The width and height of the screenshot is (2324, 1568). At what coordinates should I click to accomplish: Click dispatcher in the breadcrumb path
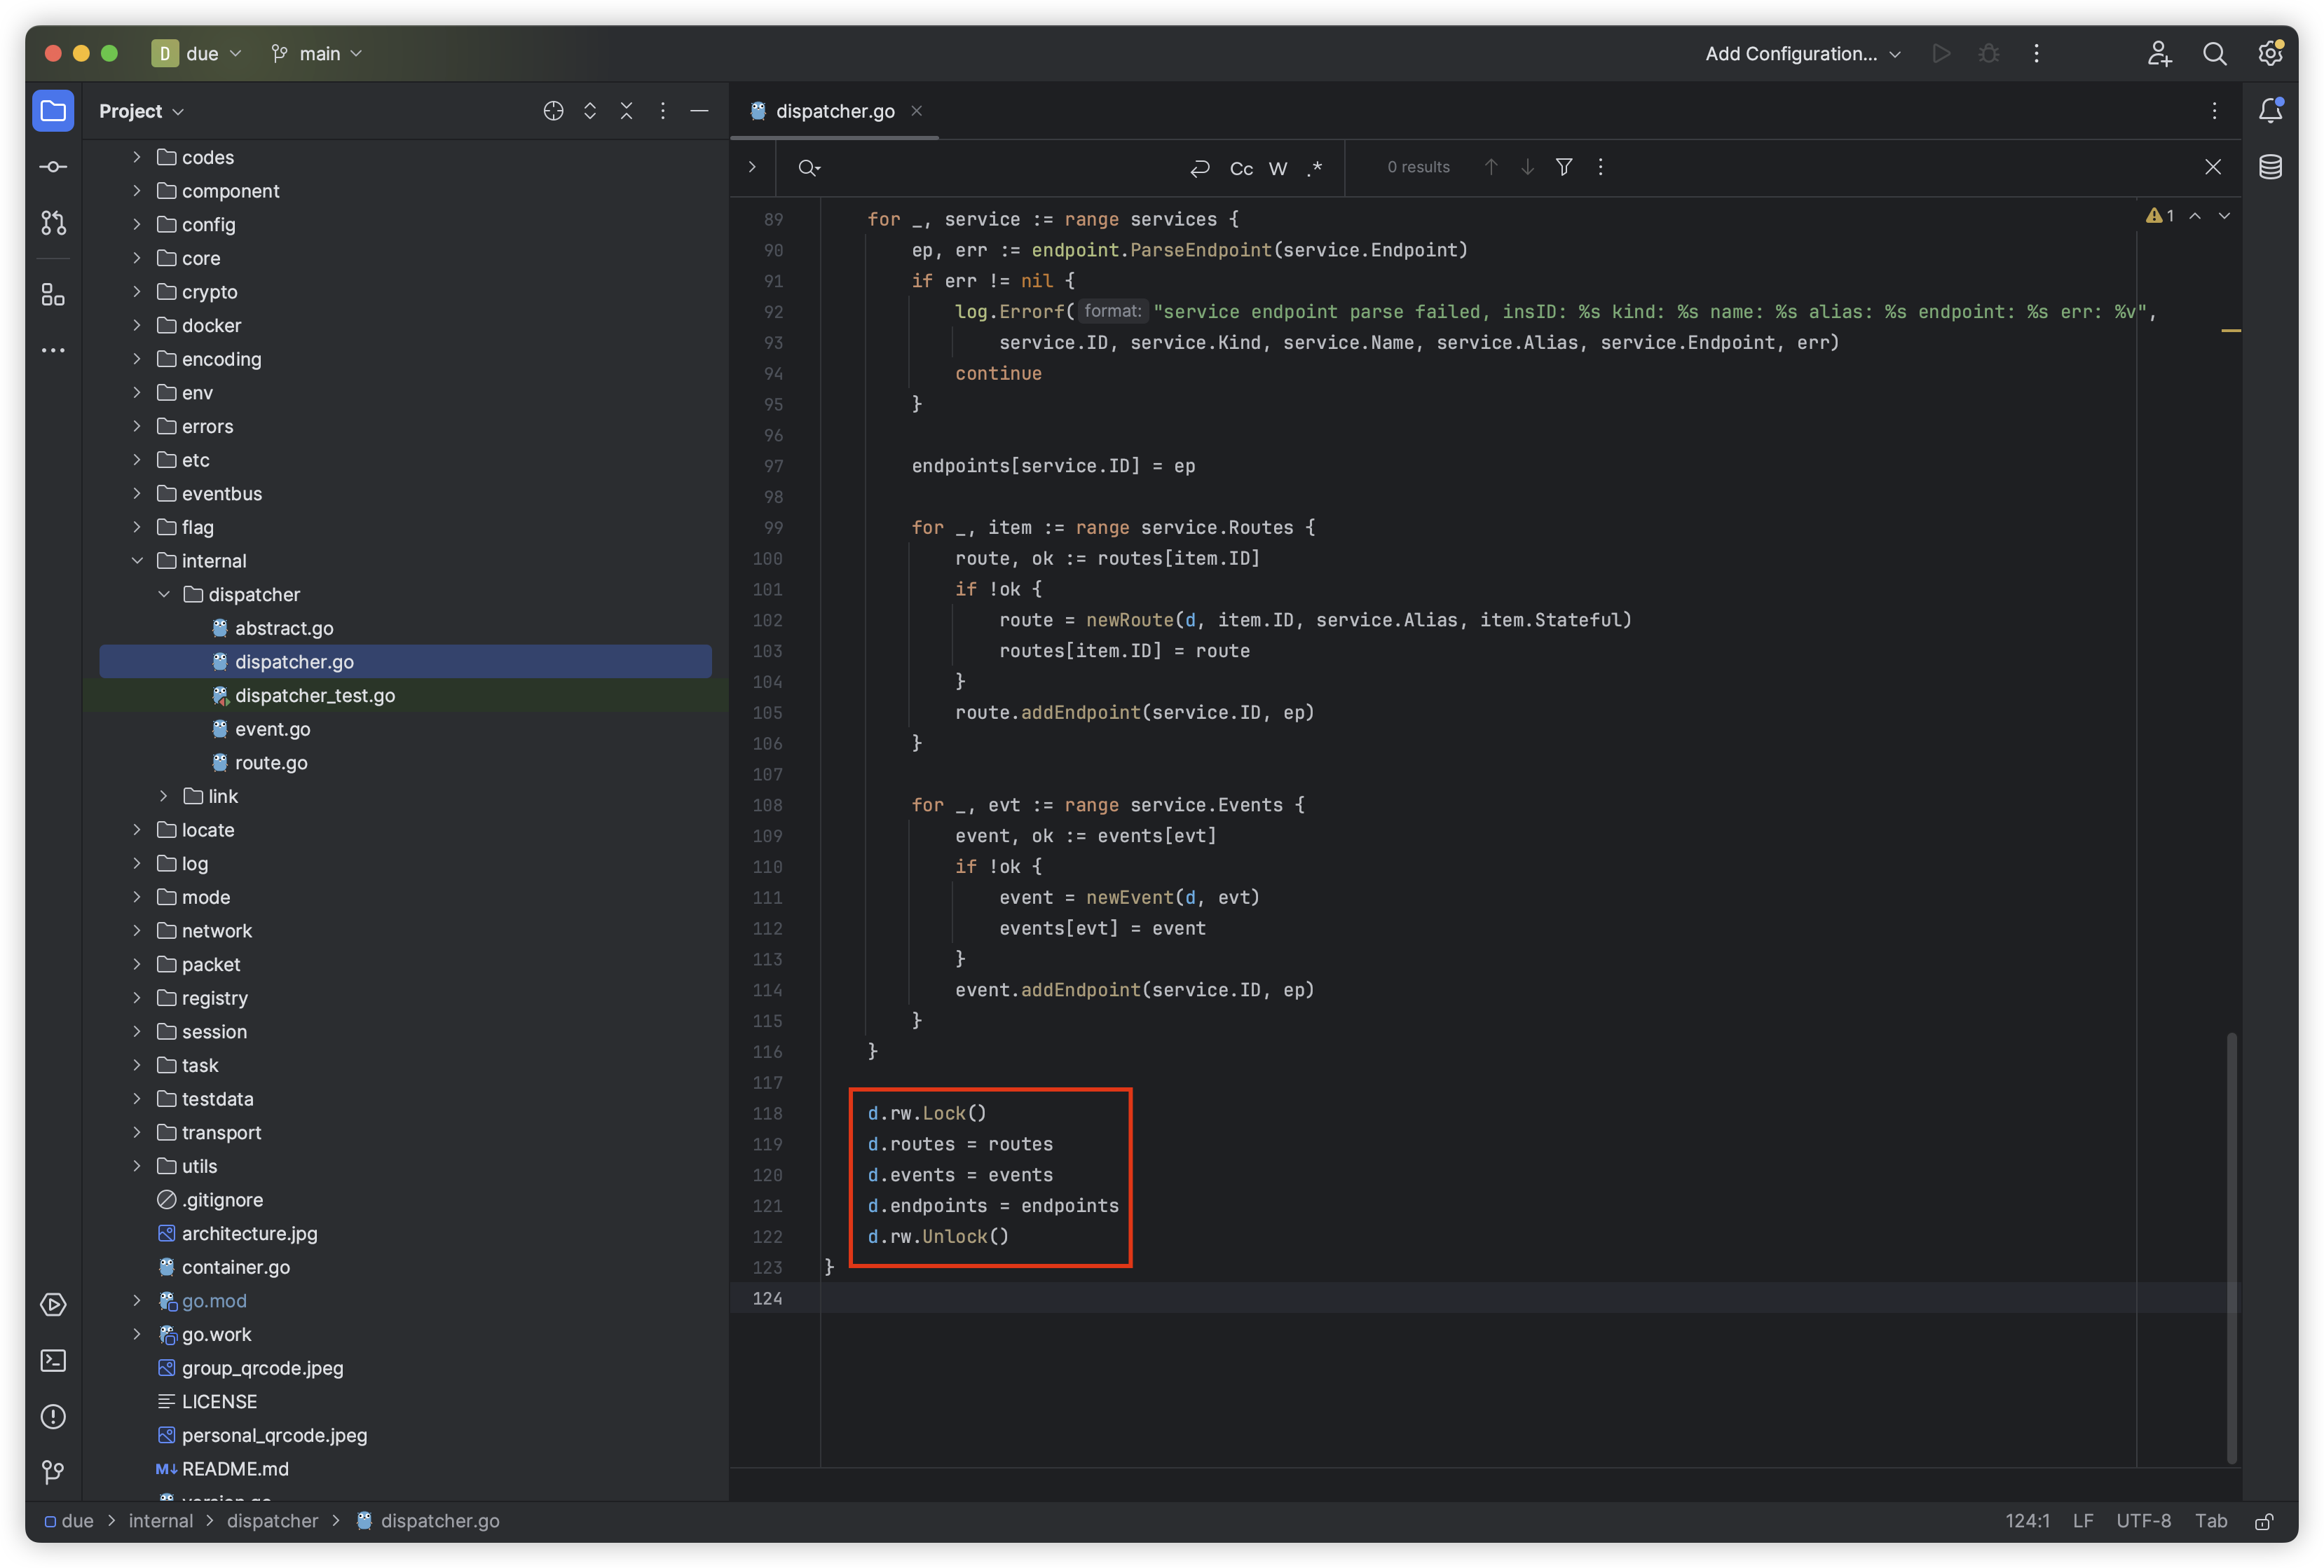[x=272, y=1520]
